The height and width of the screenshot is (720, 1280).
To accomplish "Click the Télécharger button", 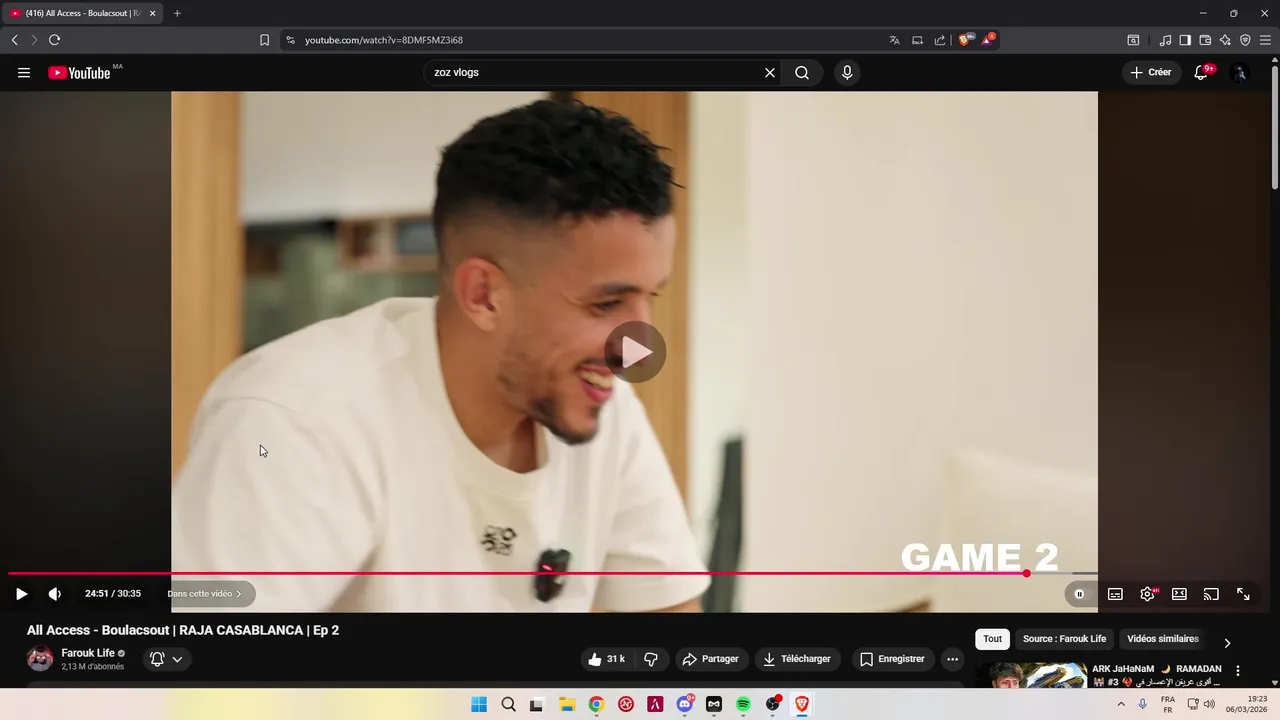I will [x=797, y=659].
